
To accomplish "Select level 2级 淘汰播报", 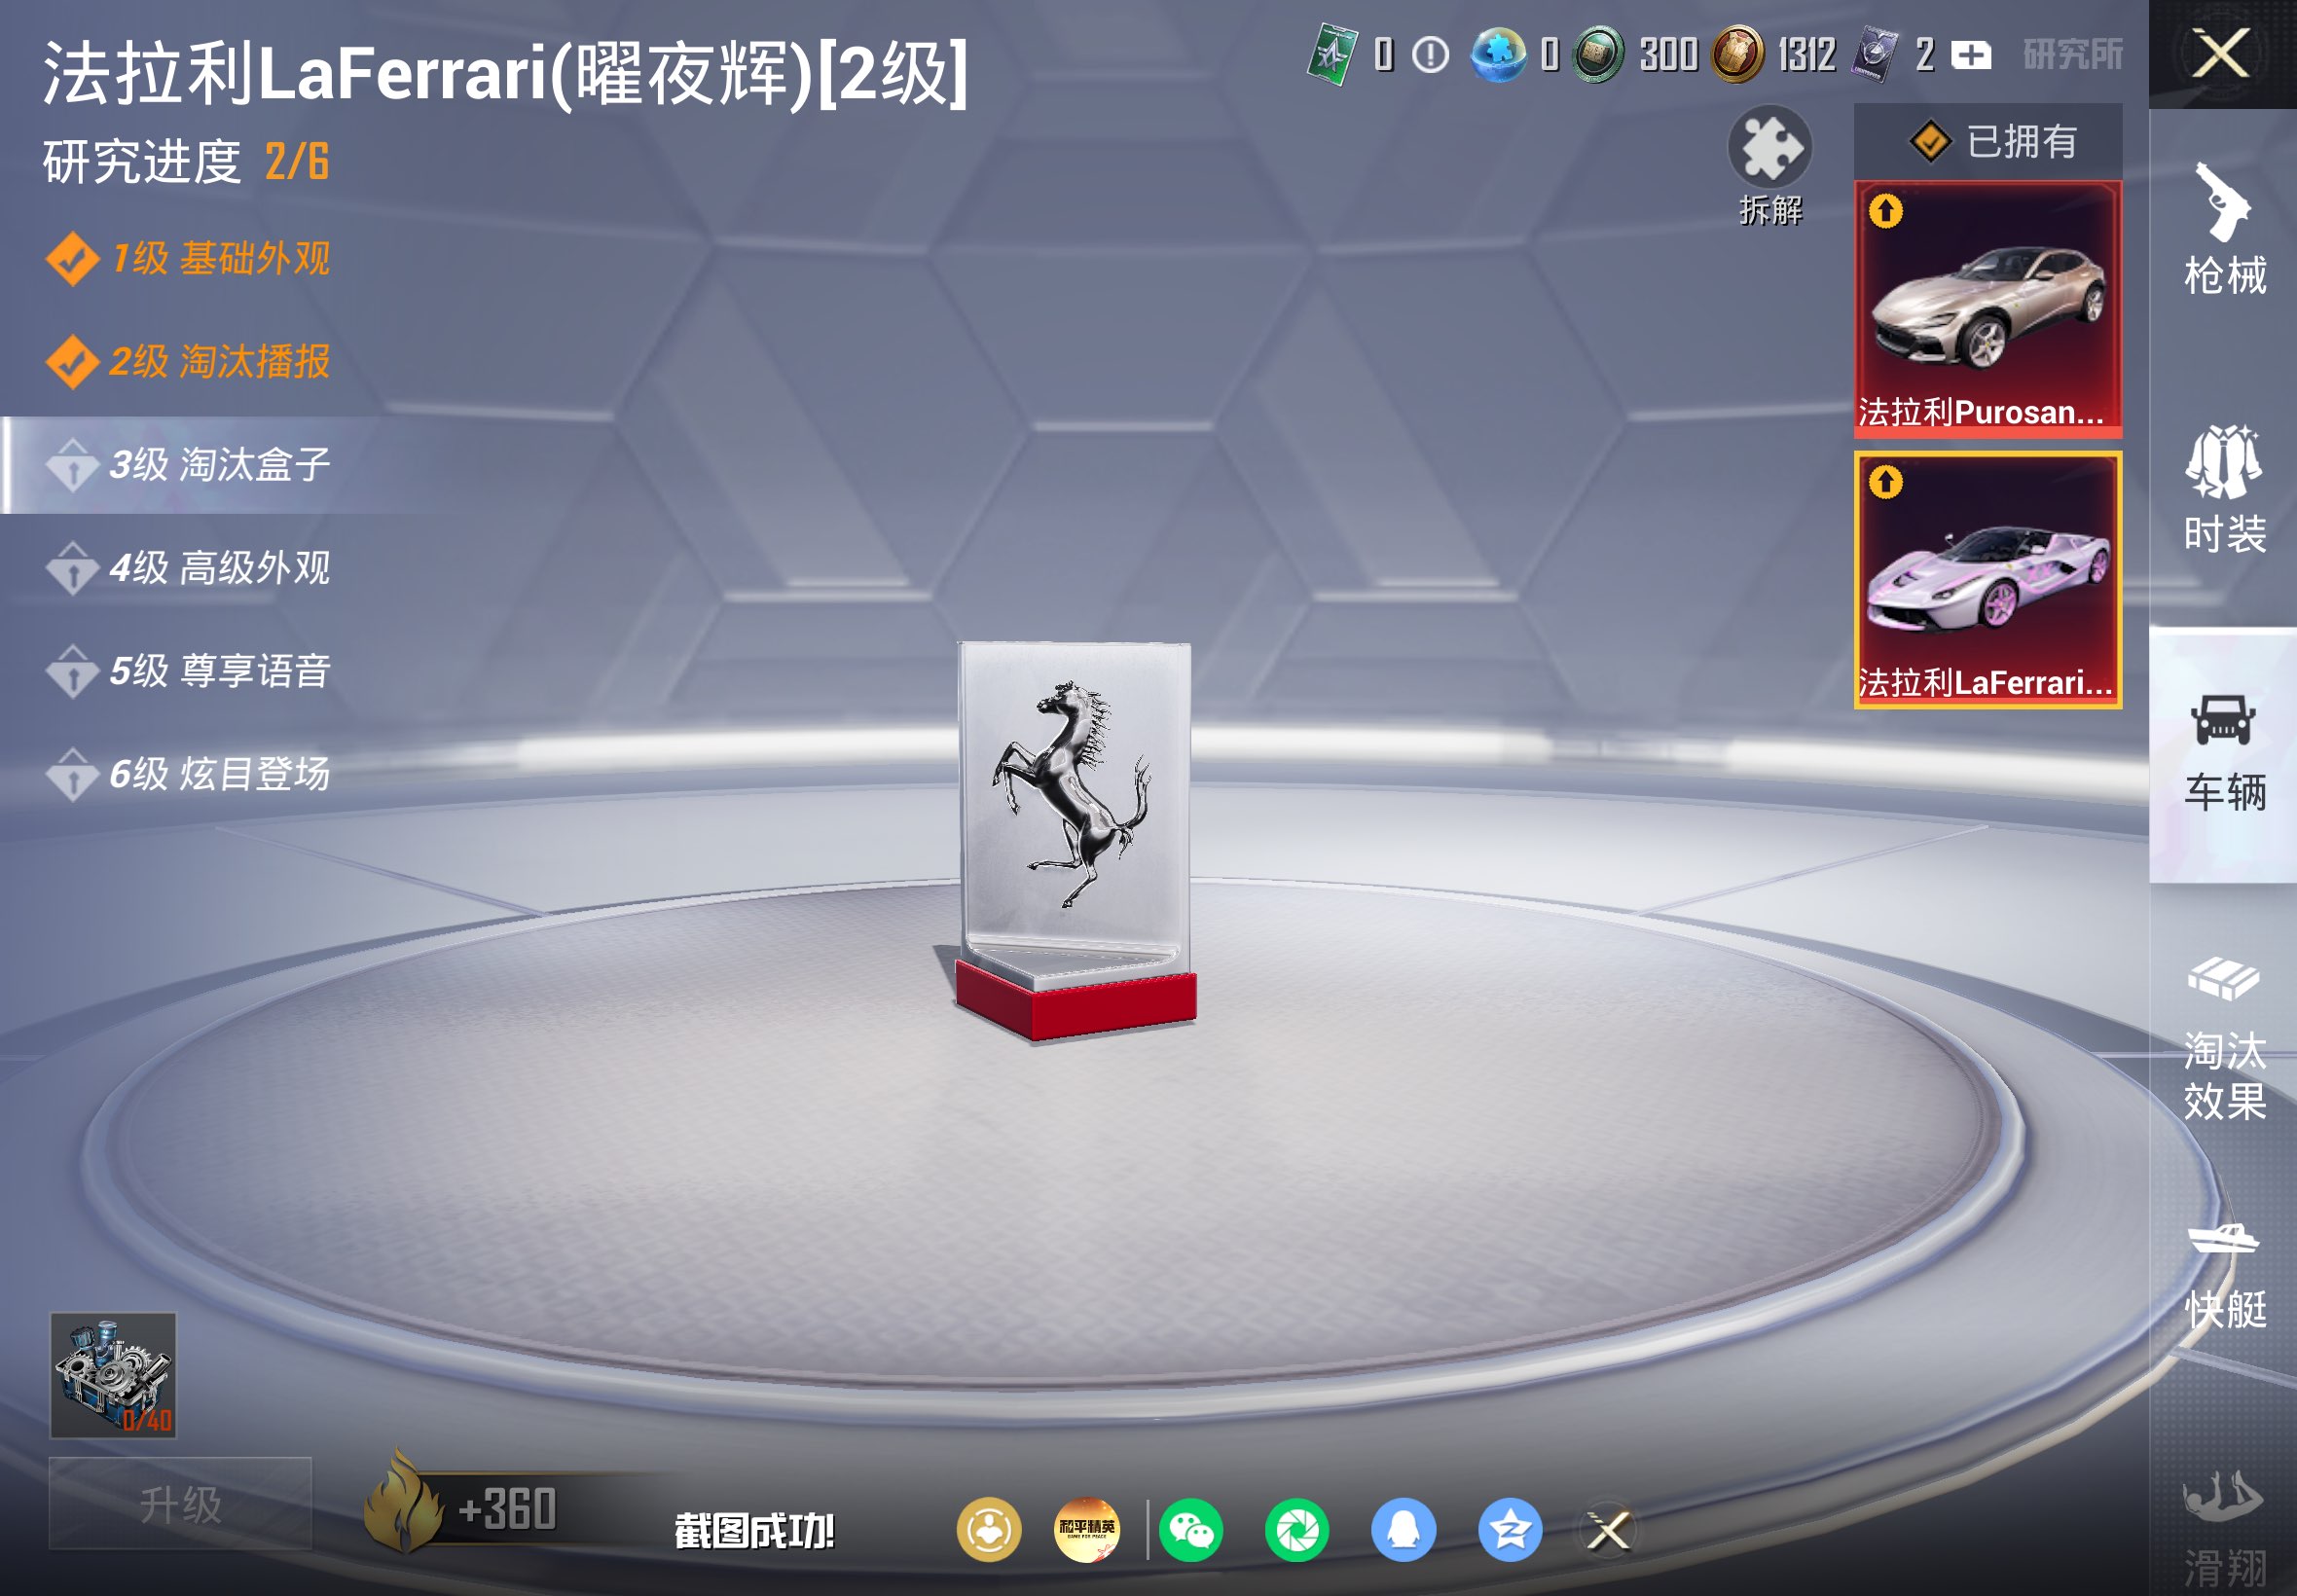I will (x=188, y=362).
